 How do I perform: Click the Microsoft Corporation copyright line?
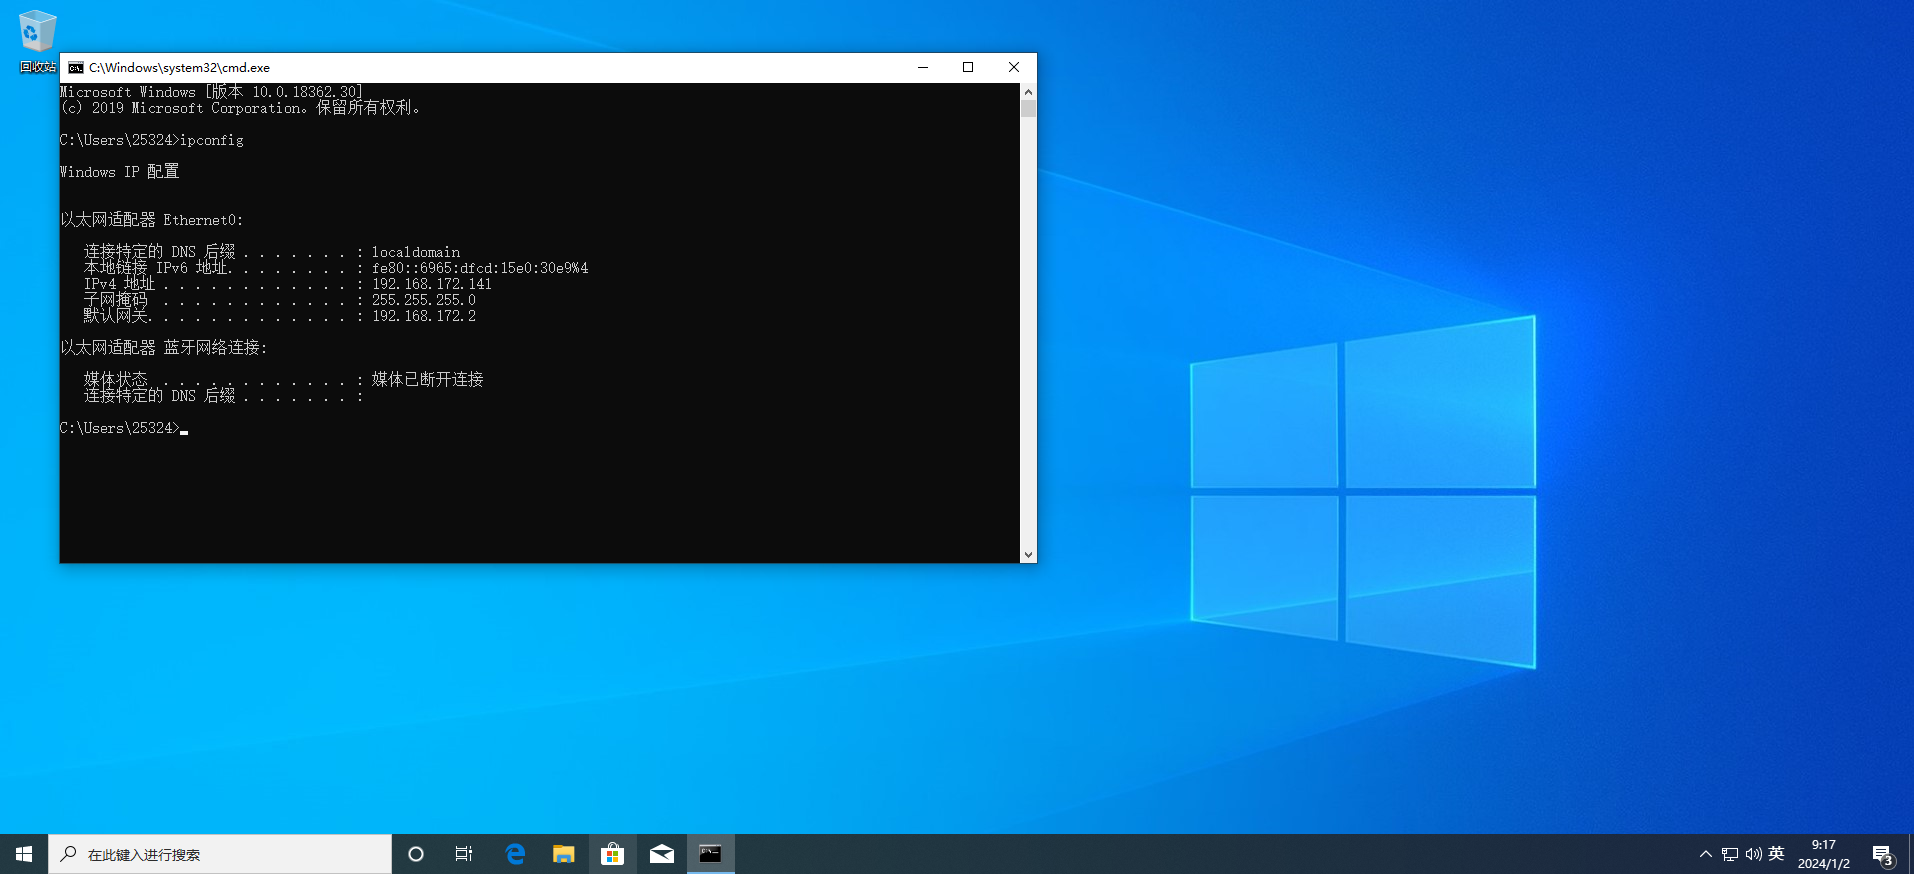240,108
